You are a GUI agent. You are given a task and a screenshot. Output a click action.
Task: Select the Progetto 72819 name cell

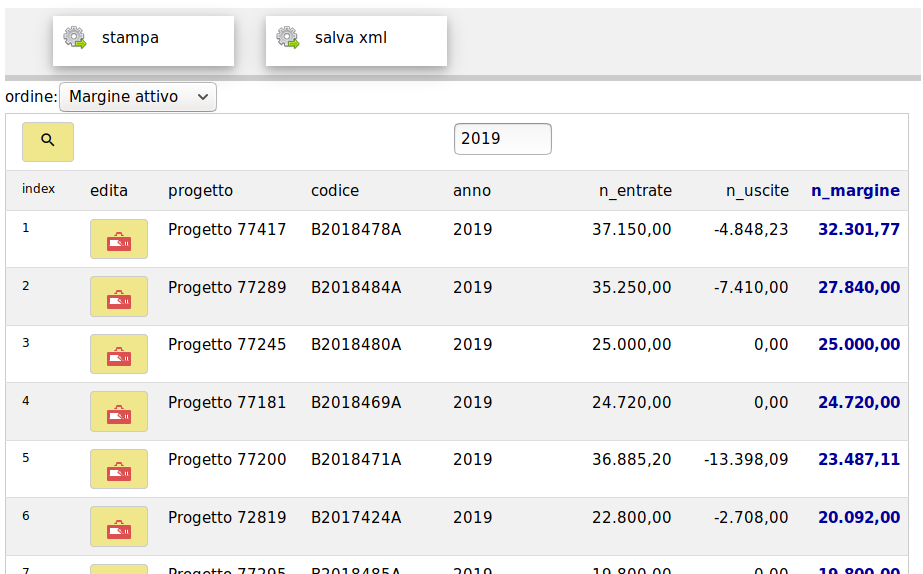pos(227,517)
